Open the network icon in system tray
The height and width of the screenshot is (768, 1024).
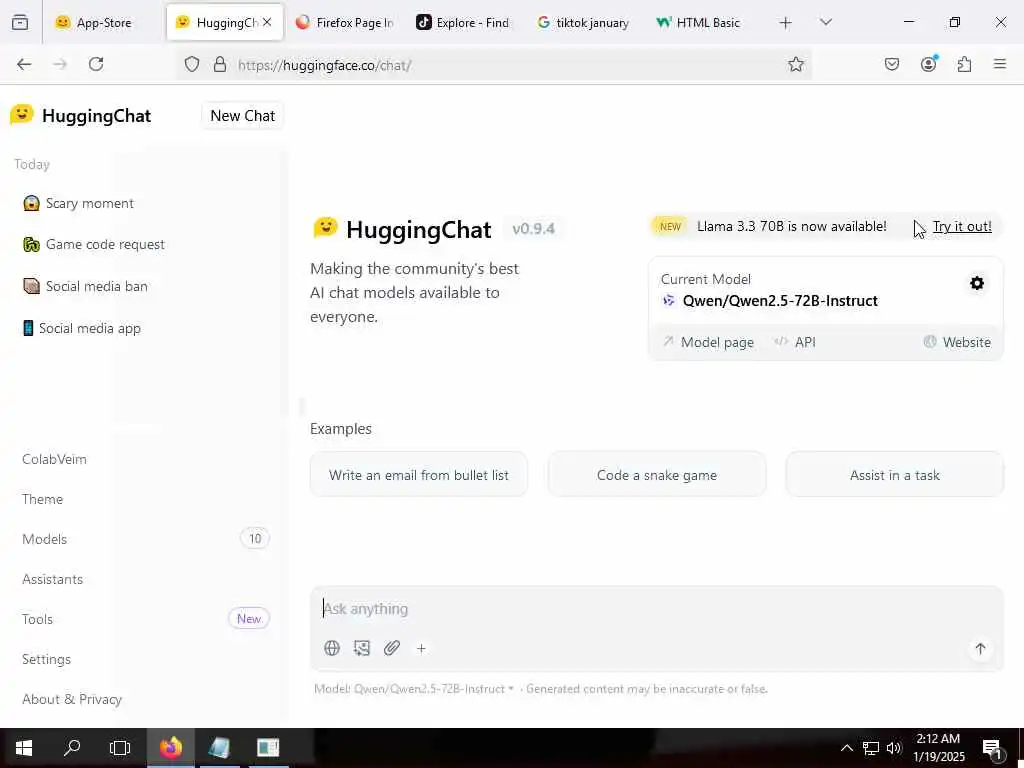871,748
